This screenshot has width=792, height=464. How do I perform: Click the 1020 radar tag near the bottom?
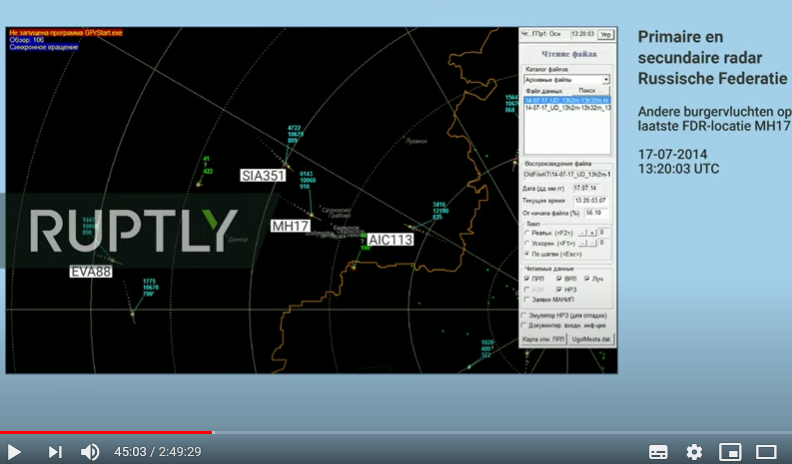pos(486,349)
